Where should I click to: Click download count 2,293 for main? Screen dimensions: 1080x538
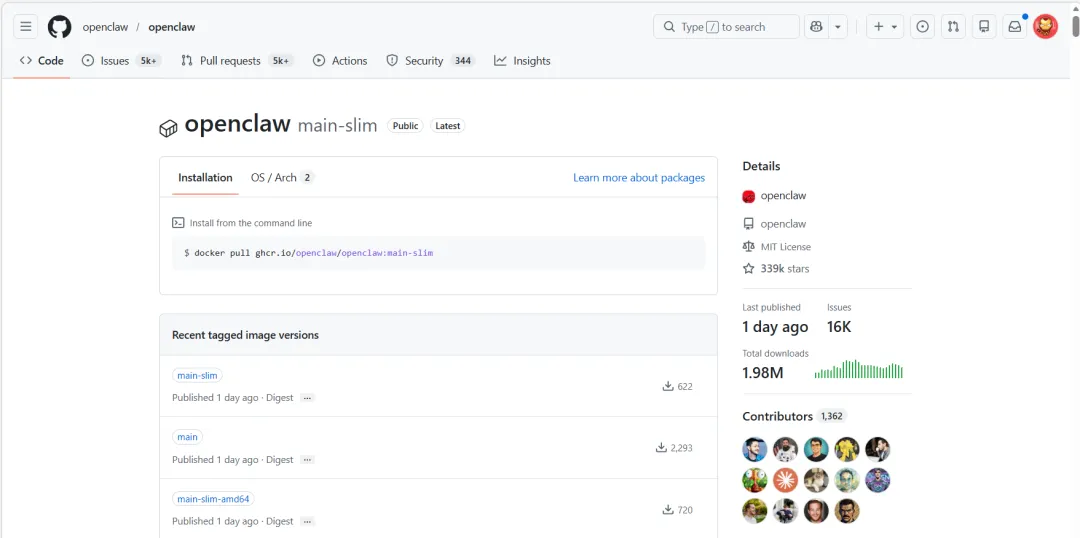674,448
